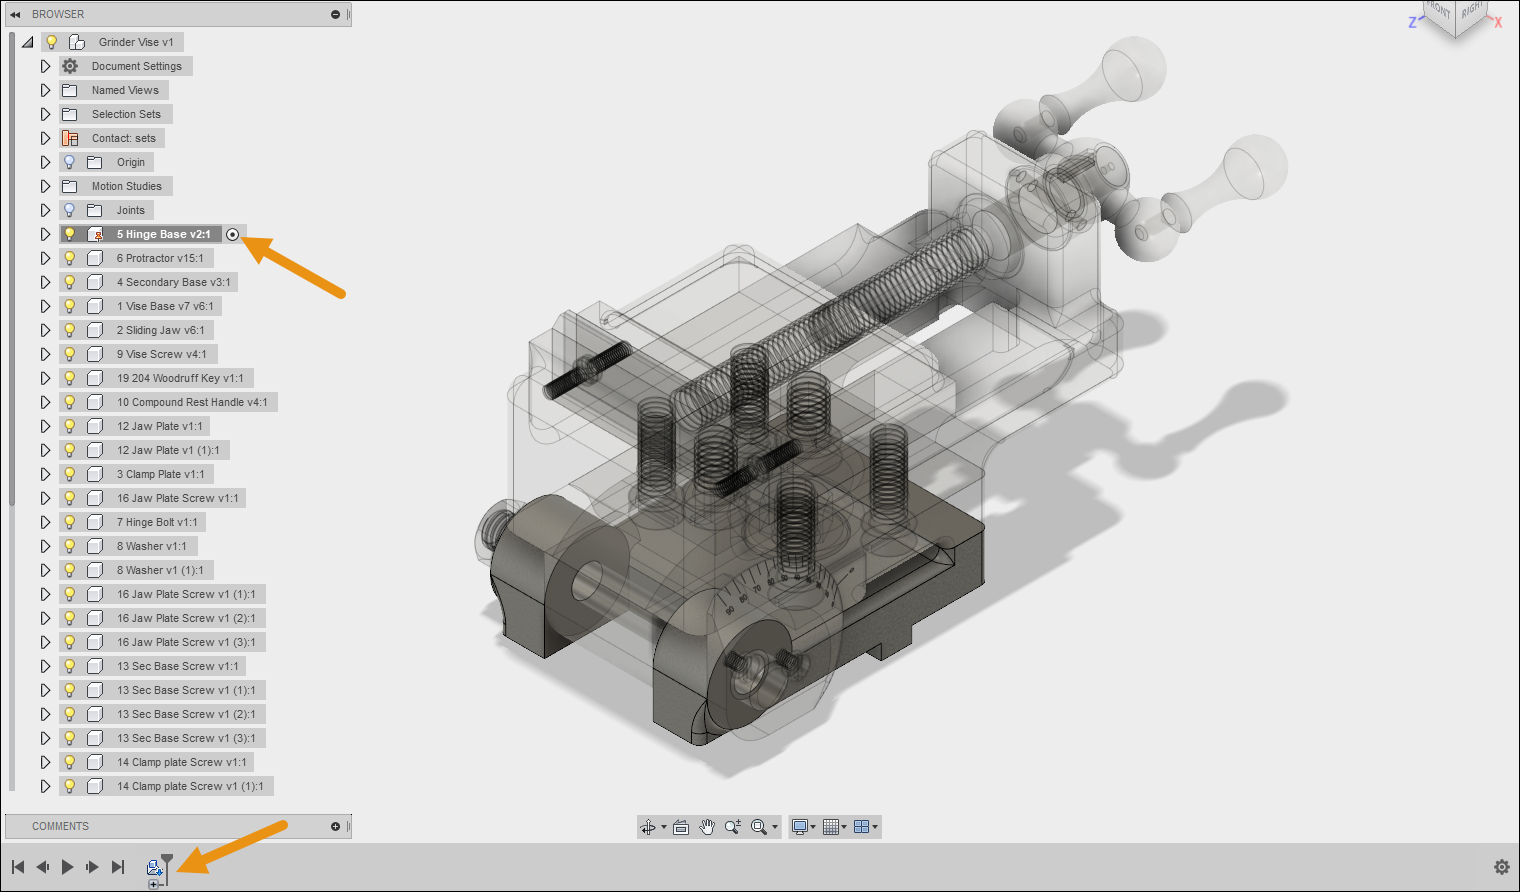Hide the 4 Secondary Base component
The height and width of the screenshot is (892, 1520).
pos(69,282)
